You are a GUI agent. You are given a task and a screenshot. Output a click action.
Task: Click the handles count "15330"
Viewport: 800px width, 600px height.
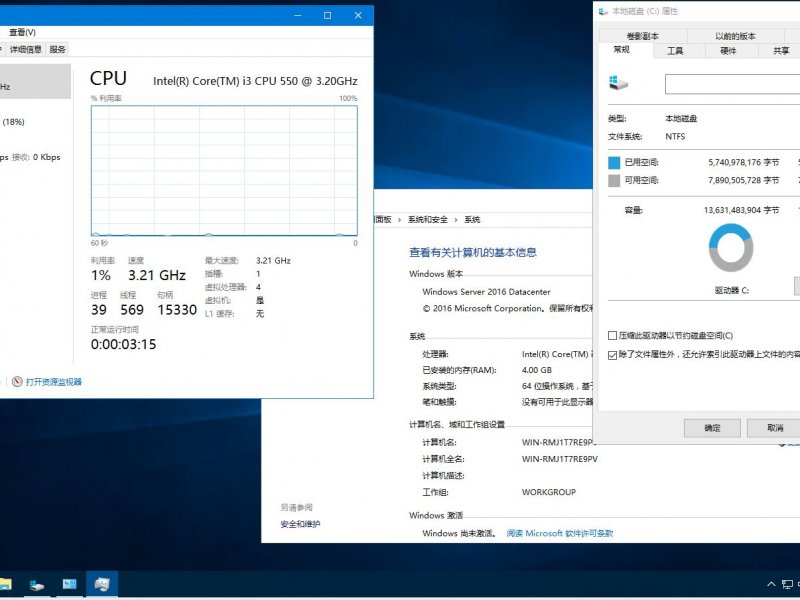[x=177, y=310]
